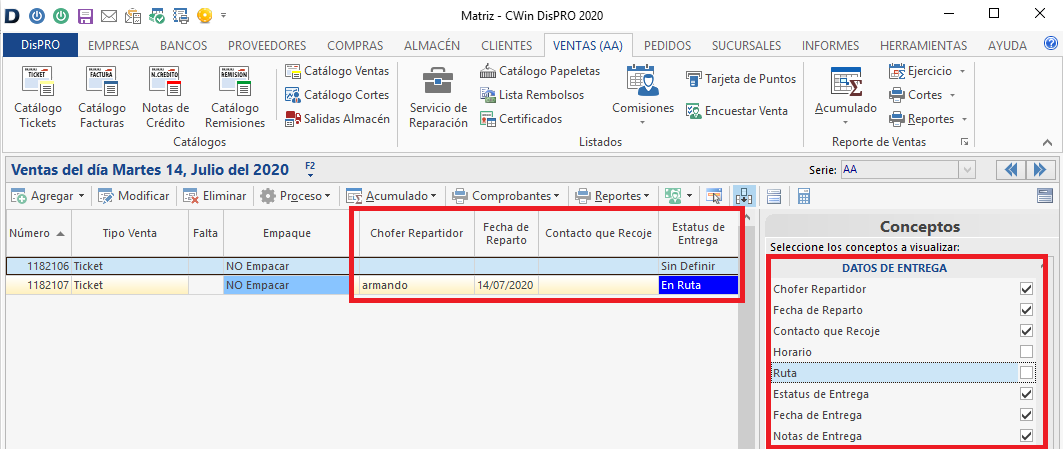Image resolution: width=1063 pixels, height=449 pixels.
Task: Expand grid Acumulado dropdown
Action: (x=433, y=196)
